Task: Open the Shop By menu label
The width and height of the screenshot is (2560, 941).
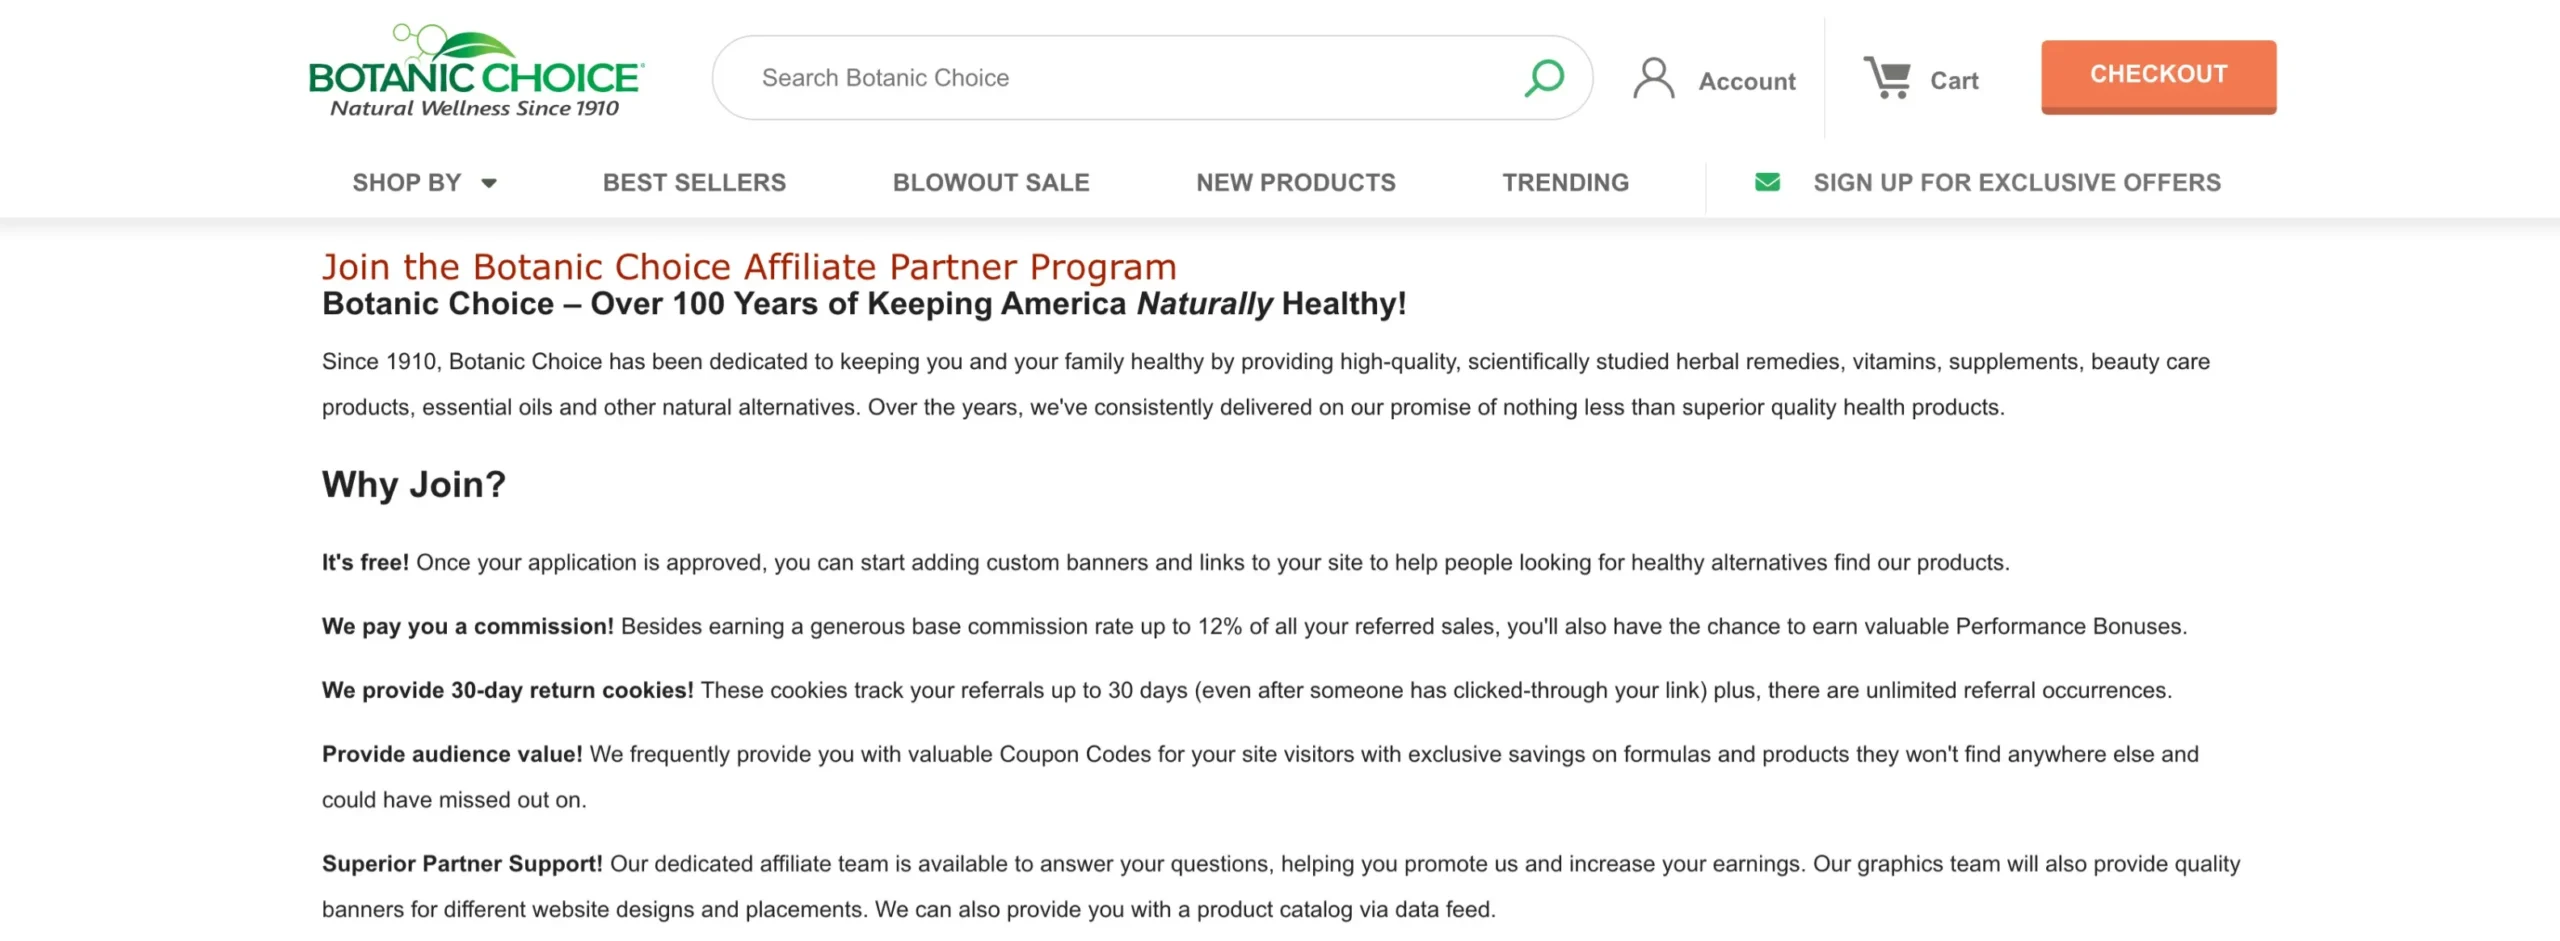Action: click(407, 183)
